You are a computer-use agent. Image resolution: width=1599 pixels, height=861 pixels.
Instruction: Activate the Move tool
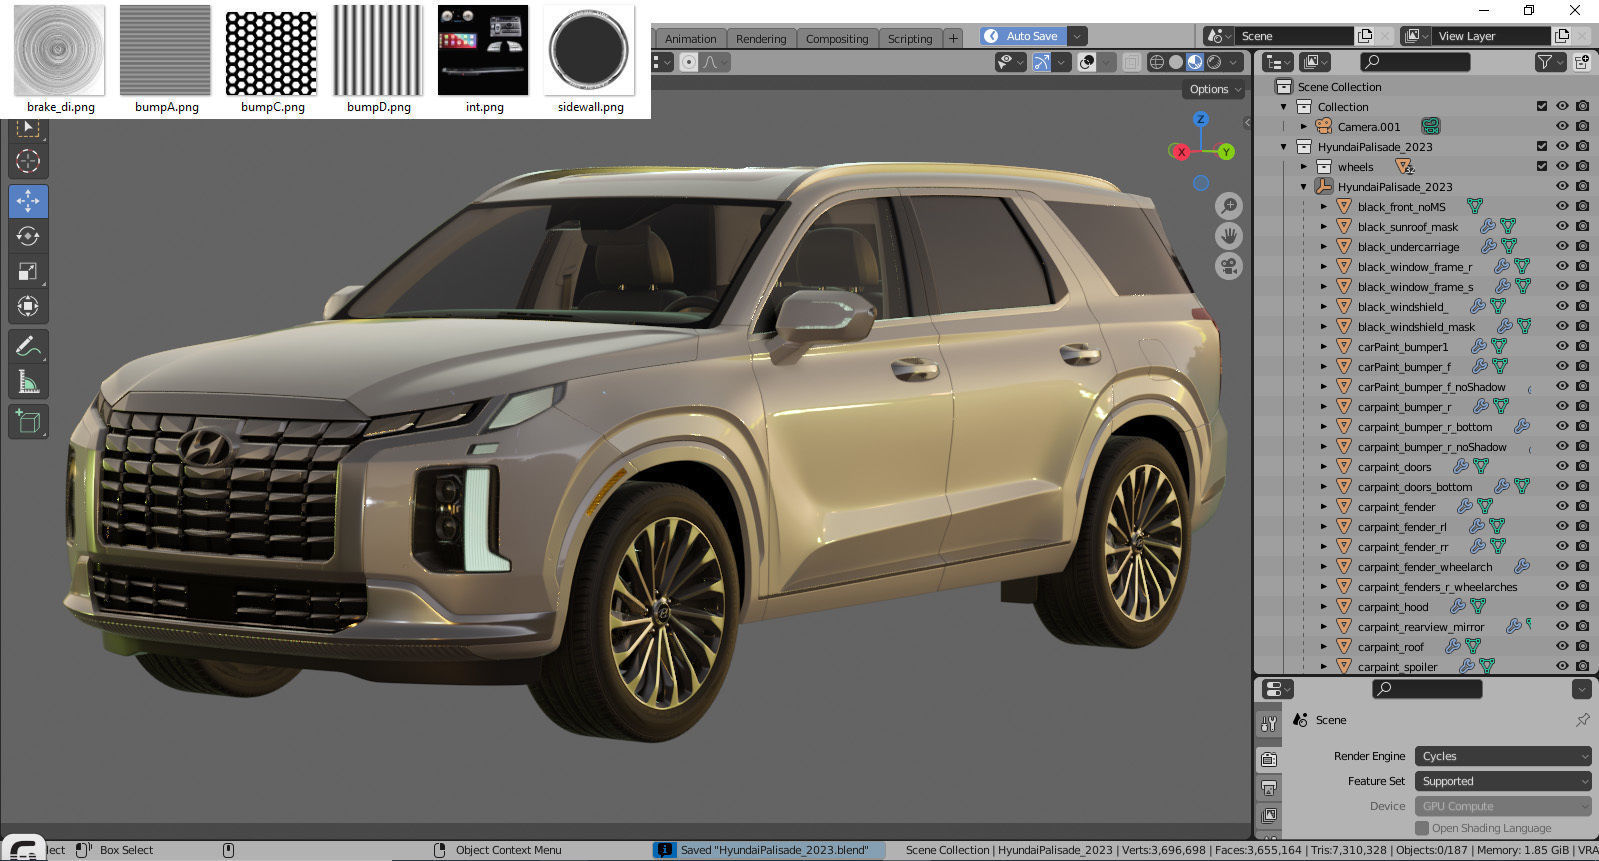[28, 201]
